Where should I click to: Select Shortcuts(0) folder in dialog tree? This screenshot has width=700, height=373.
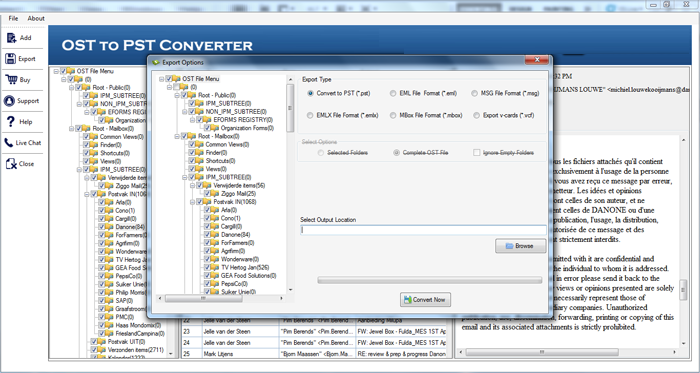(x=220, y=161)
